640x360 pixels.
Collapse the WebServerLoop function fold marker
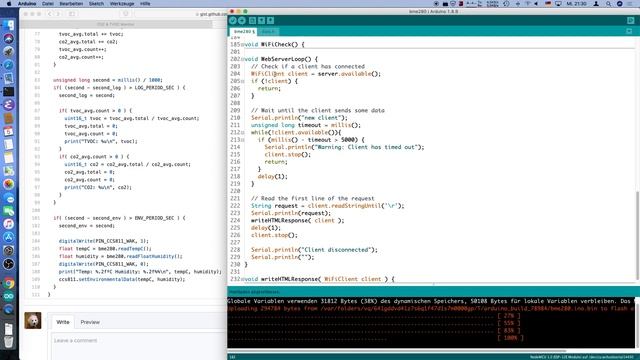pos(242,59)
